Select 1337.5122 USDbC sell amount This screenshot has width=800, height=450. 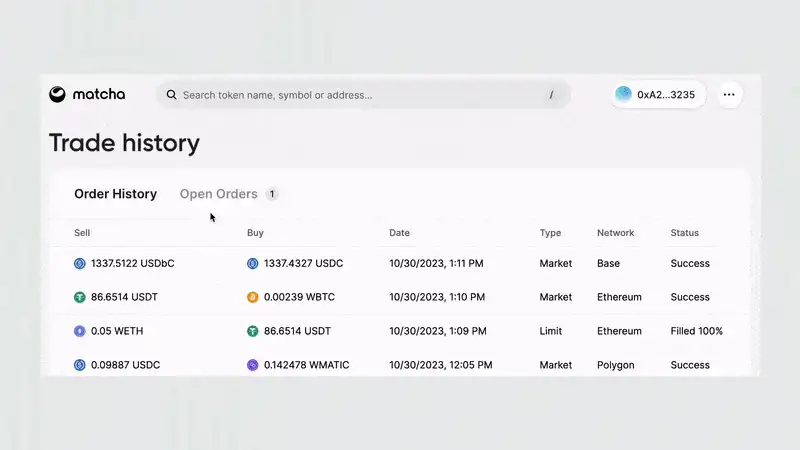click(x=133, y=263)
